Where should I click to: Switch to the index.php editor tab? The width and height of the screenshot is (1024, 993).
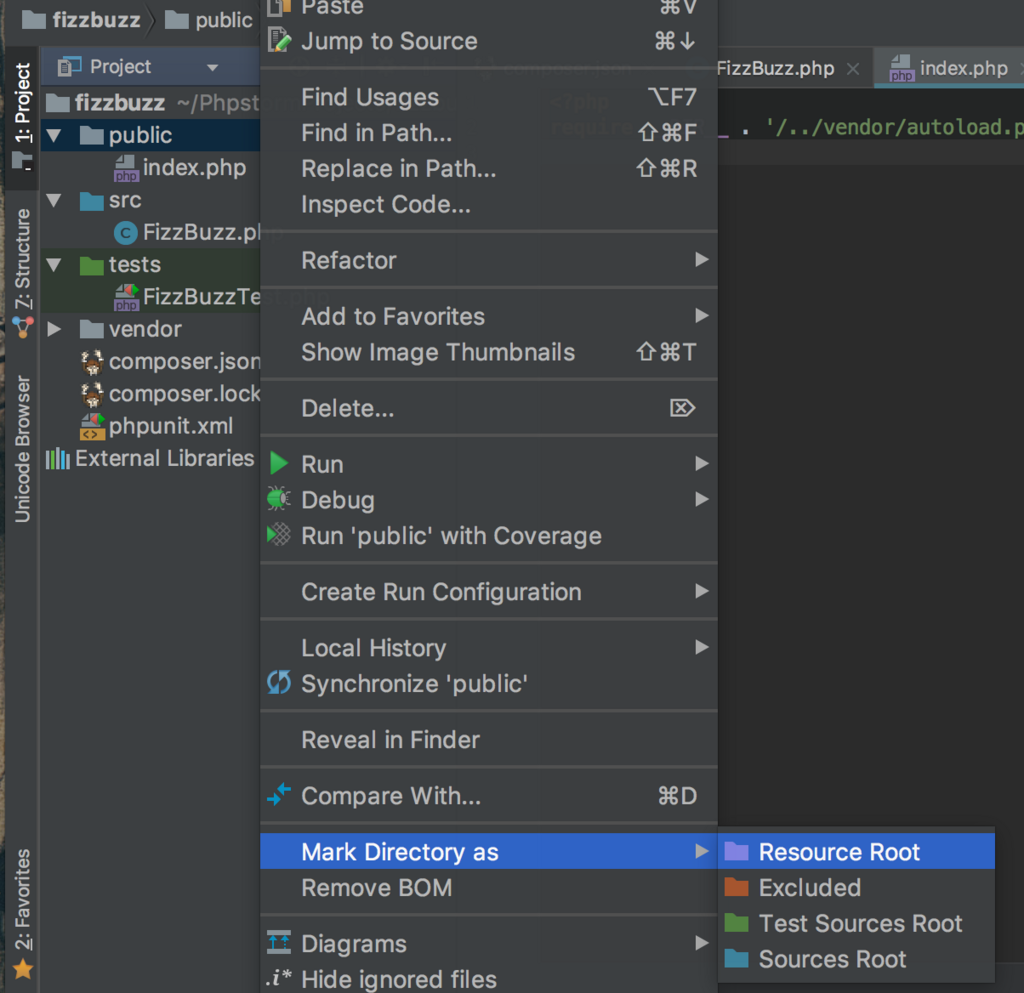pos(950,68)
